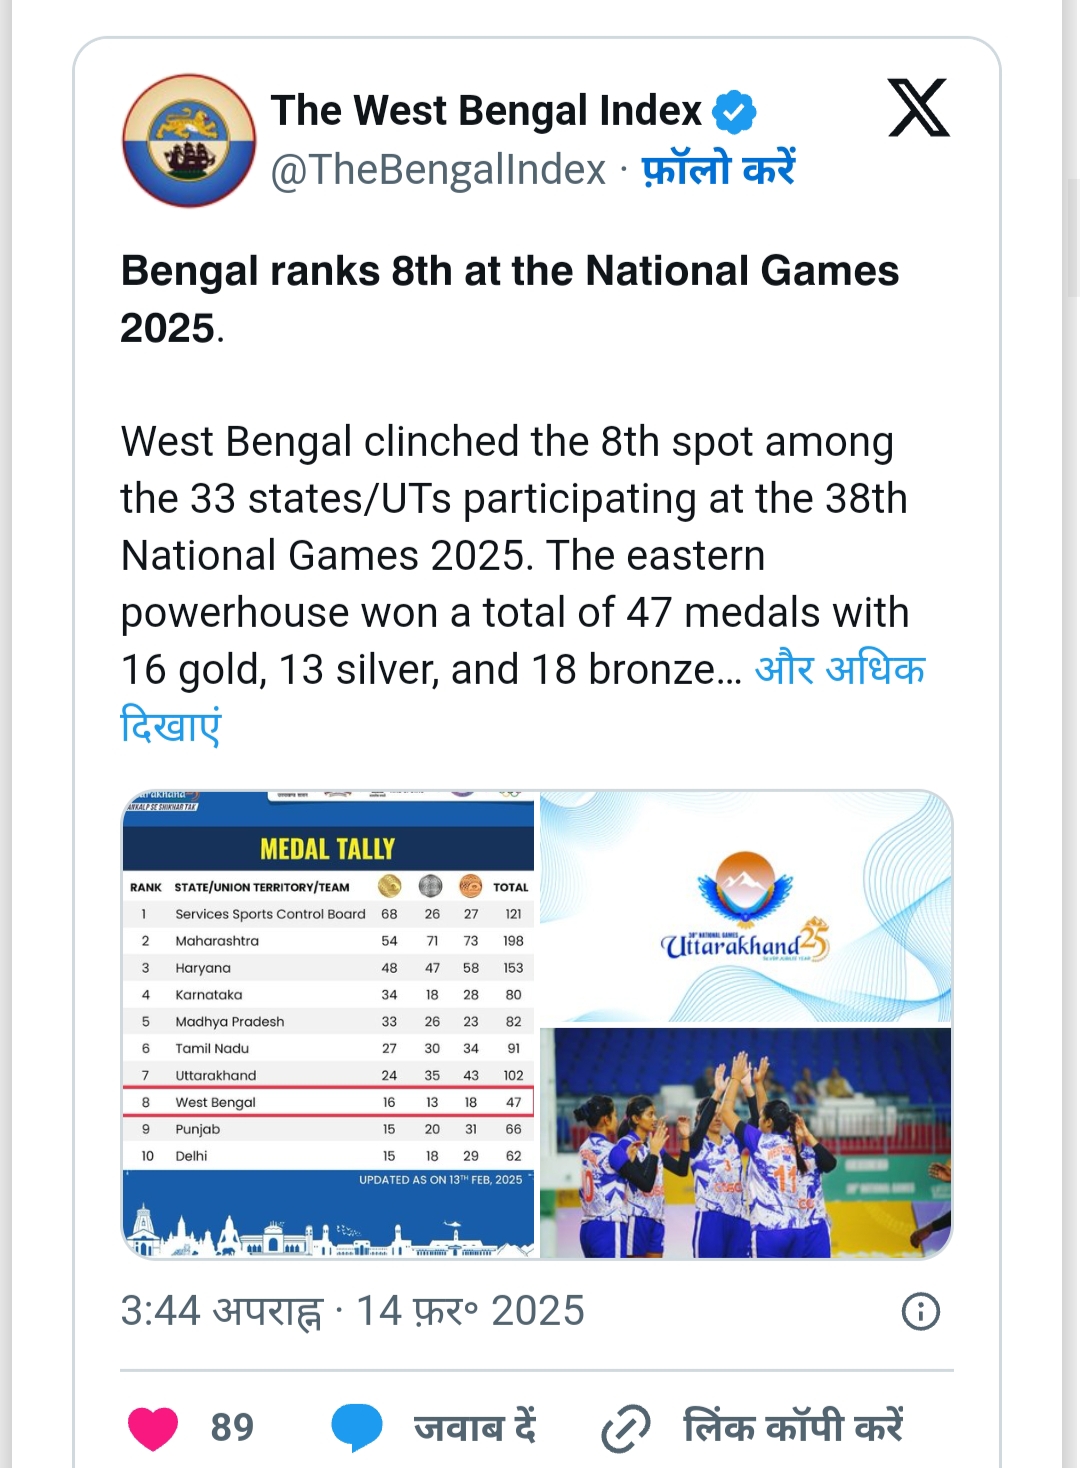Open The West Bengal Index profile avatar
The height and width of the screenshot is (1468, 1080).
tap(189, 140)
